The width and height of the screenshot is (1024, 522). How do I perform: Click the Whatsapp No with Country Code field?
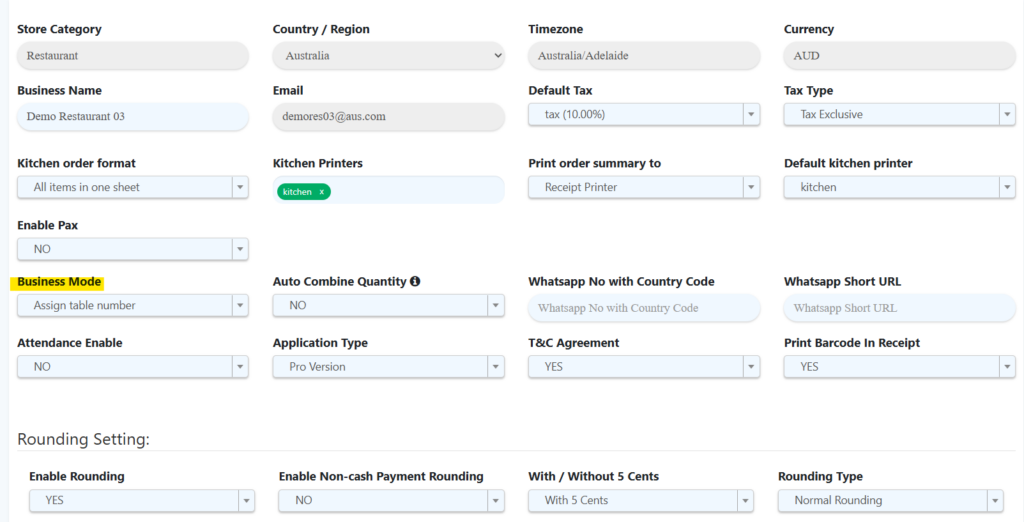click(643, 308)
